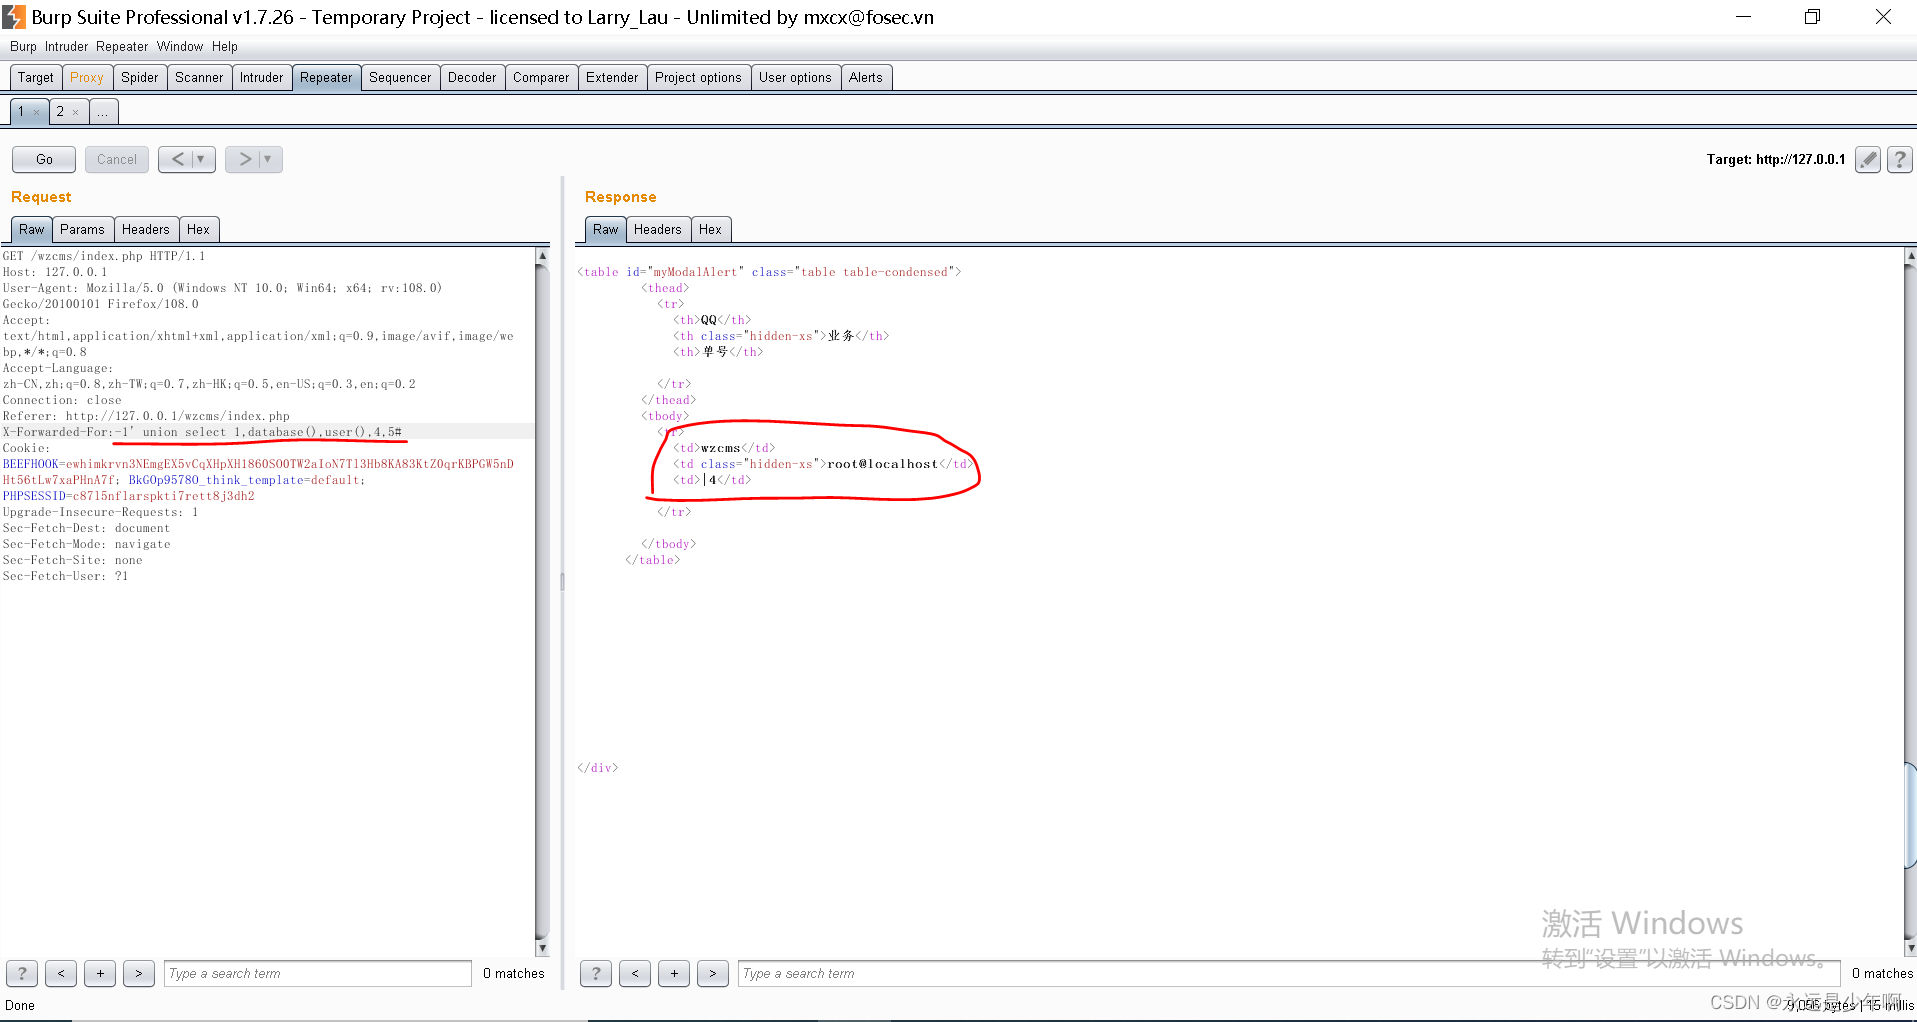Close Repeater sub-tab 1
The height and width of the screenshot is (1022, 1917).
pos(37,113)
